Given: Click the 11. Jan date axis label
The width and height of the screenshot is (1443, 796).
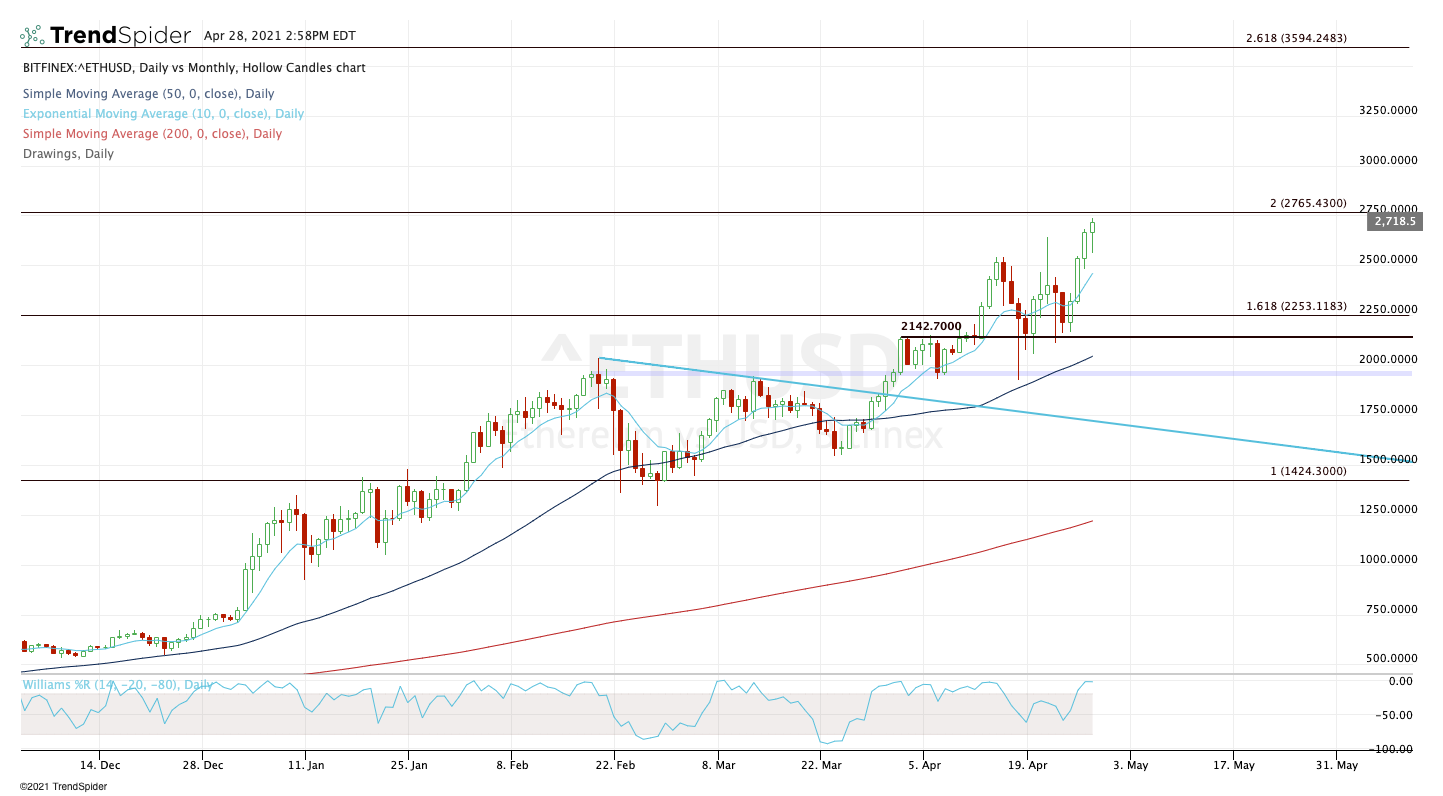Looking at the screenshot, I should (305, 765).
